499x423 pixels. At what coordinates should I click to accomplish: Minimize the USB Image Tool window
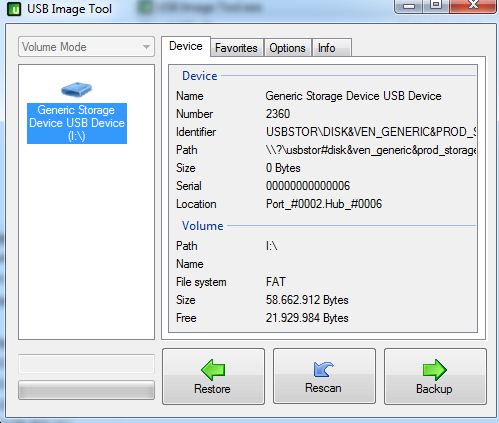tap(409, 6)
